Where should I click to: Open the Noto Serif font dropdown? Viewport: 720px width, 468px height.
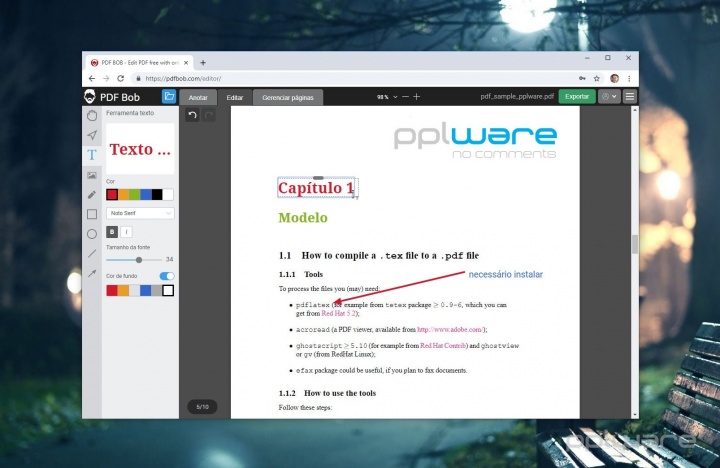point(140,213)
